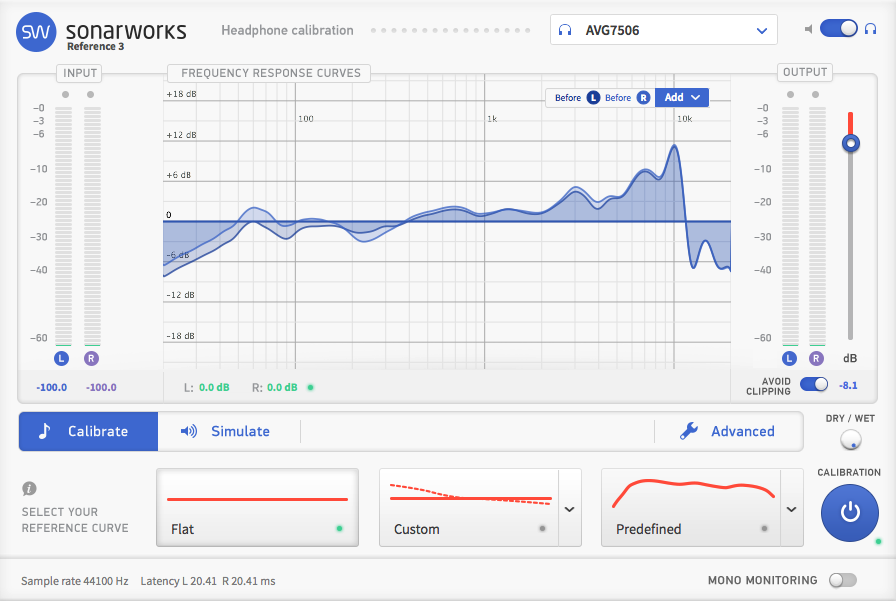Toggle the Avoid Clipping switch

814,383
